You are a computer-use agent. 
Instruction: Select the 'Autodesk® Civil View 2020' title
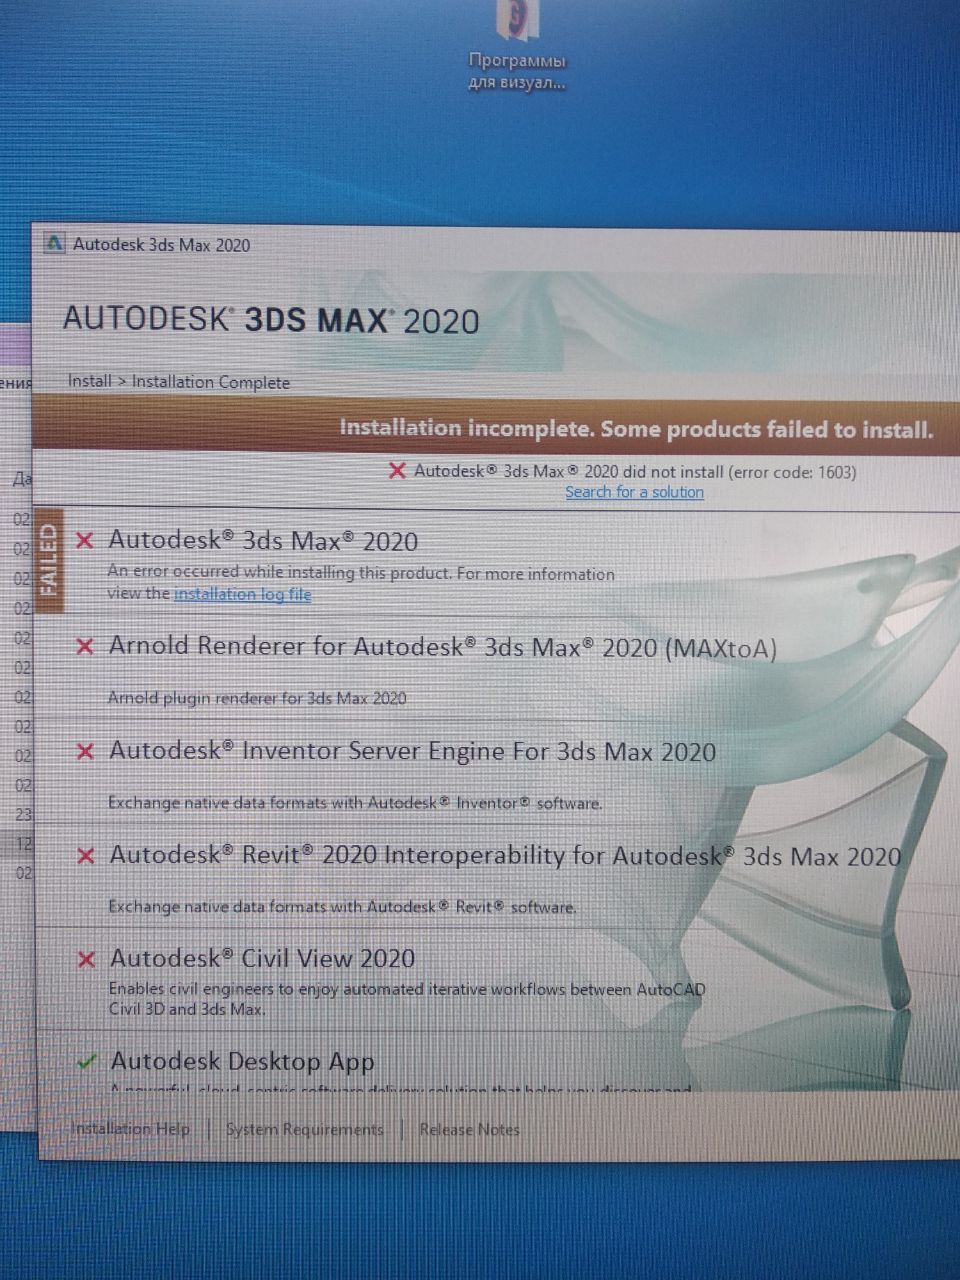click(x=262, y=959)
